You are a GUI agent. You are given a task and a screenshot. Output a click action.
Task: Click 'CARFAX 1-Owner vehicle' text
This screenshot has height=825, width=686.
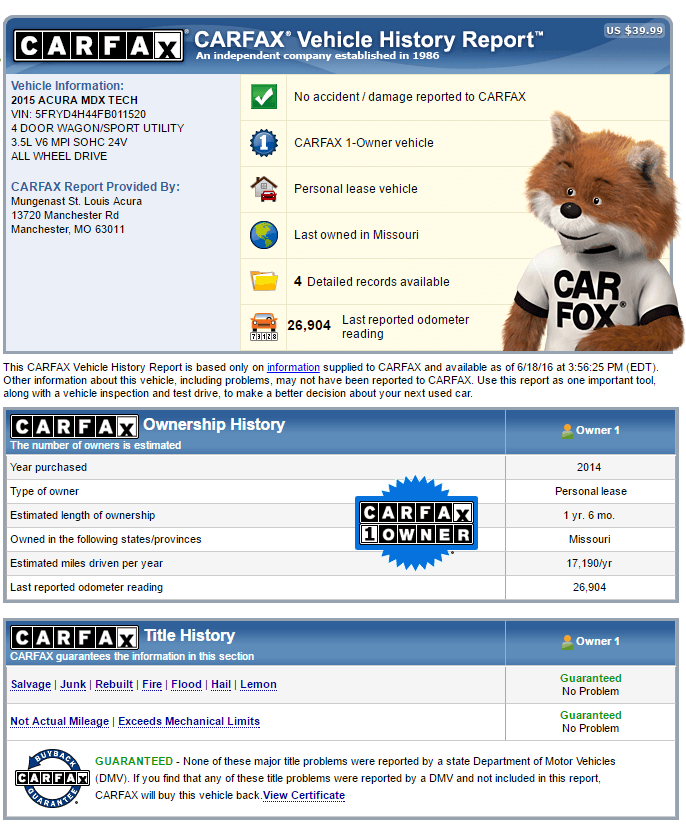[x=364, y=143]
